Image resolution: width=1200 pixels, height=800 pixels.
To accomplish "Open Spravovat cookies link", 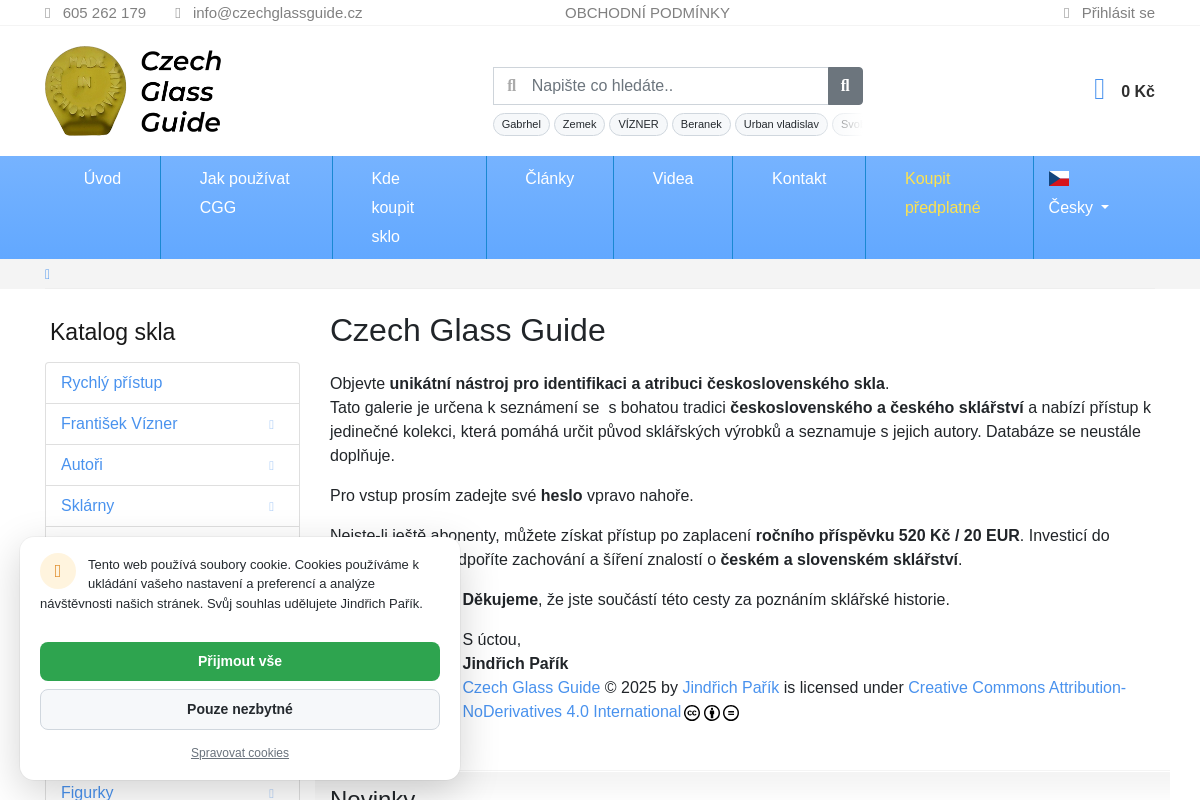I will click(240, 753).
